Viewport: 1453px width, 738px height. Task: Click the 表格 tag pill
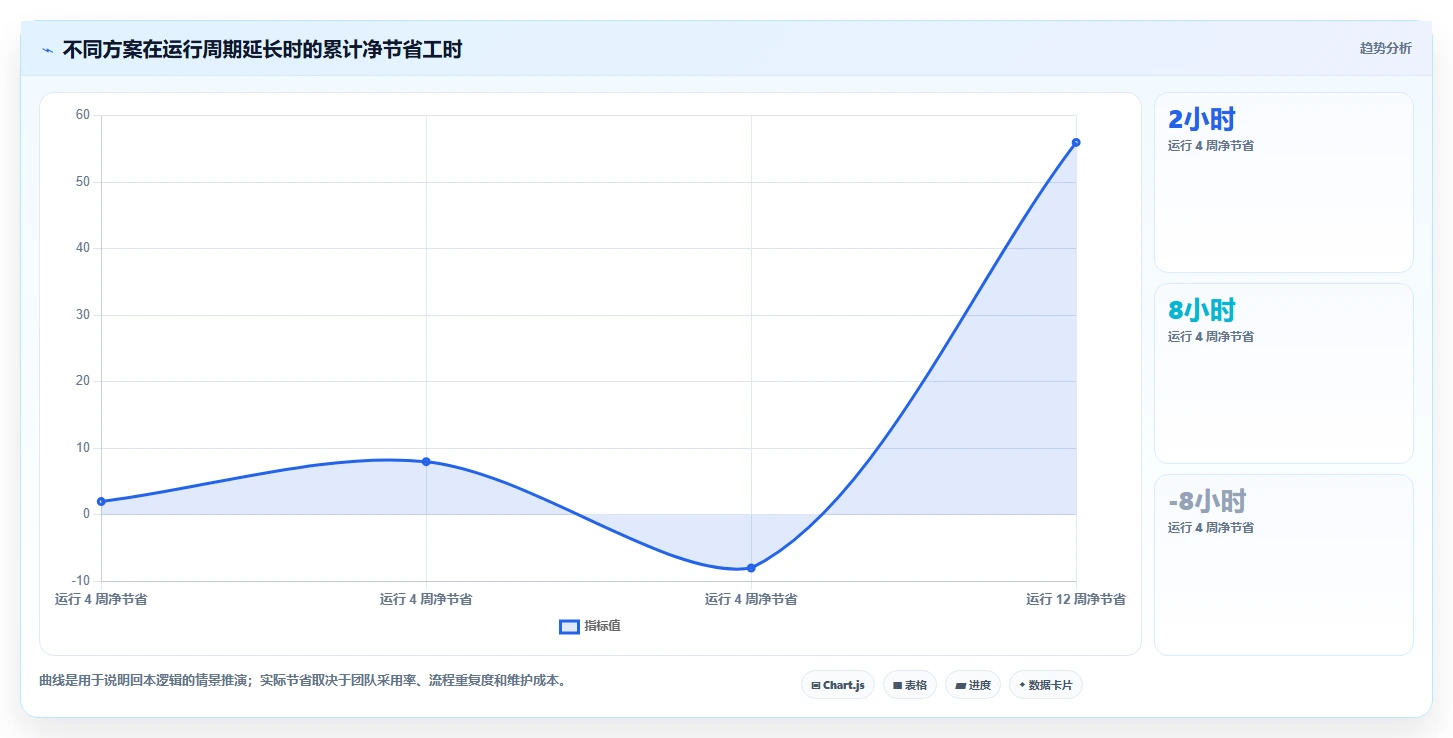click(910, 685)
